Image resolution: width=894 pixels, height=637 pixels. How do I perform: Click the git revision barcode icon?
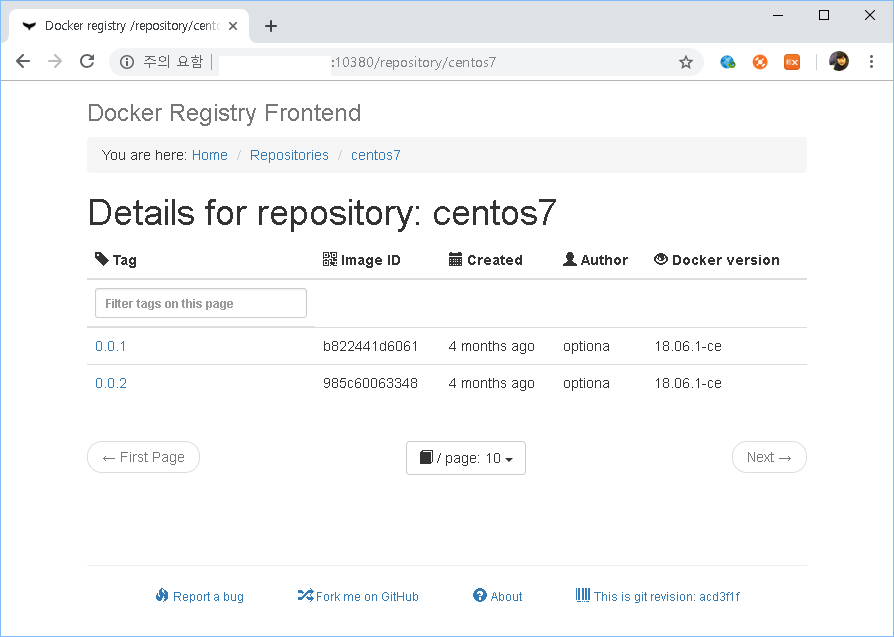click(x=583, y=595)
